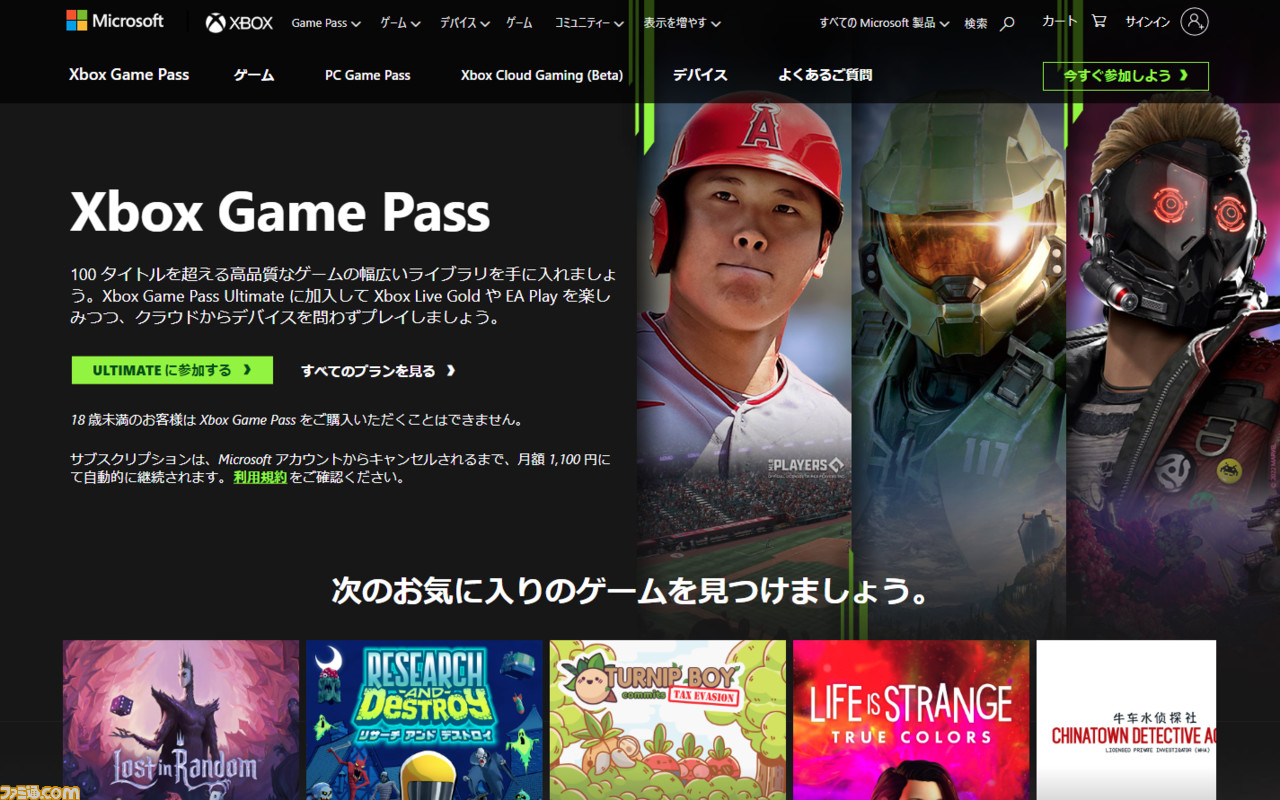Go to the よくあるご質問 tab
The height and width of the screenshot is (800, 1280).
(825, 75)
